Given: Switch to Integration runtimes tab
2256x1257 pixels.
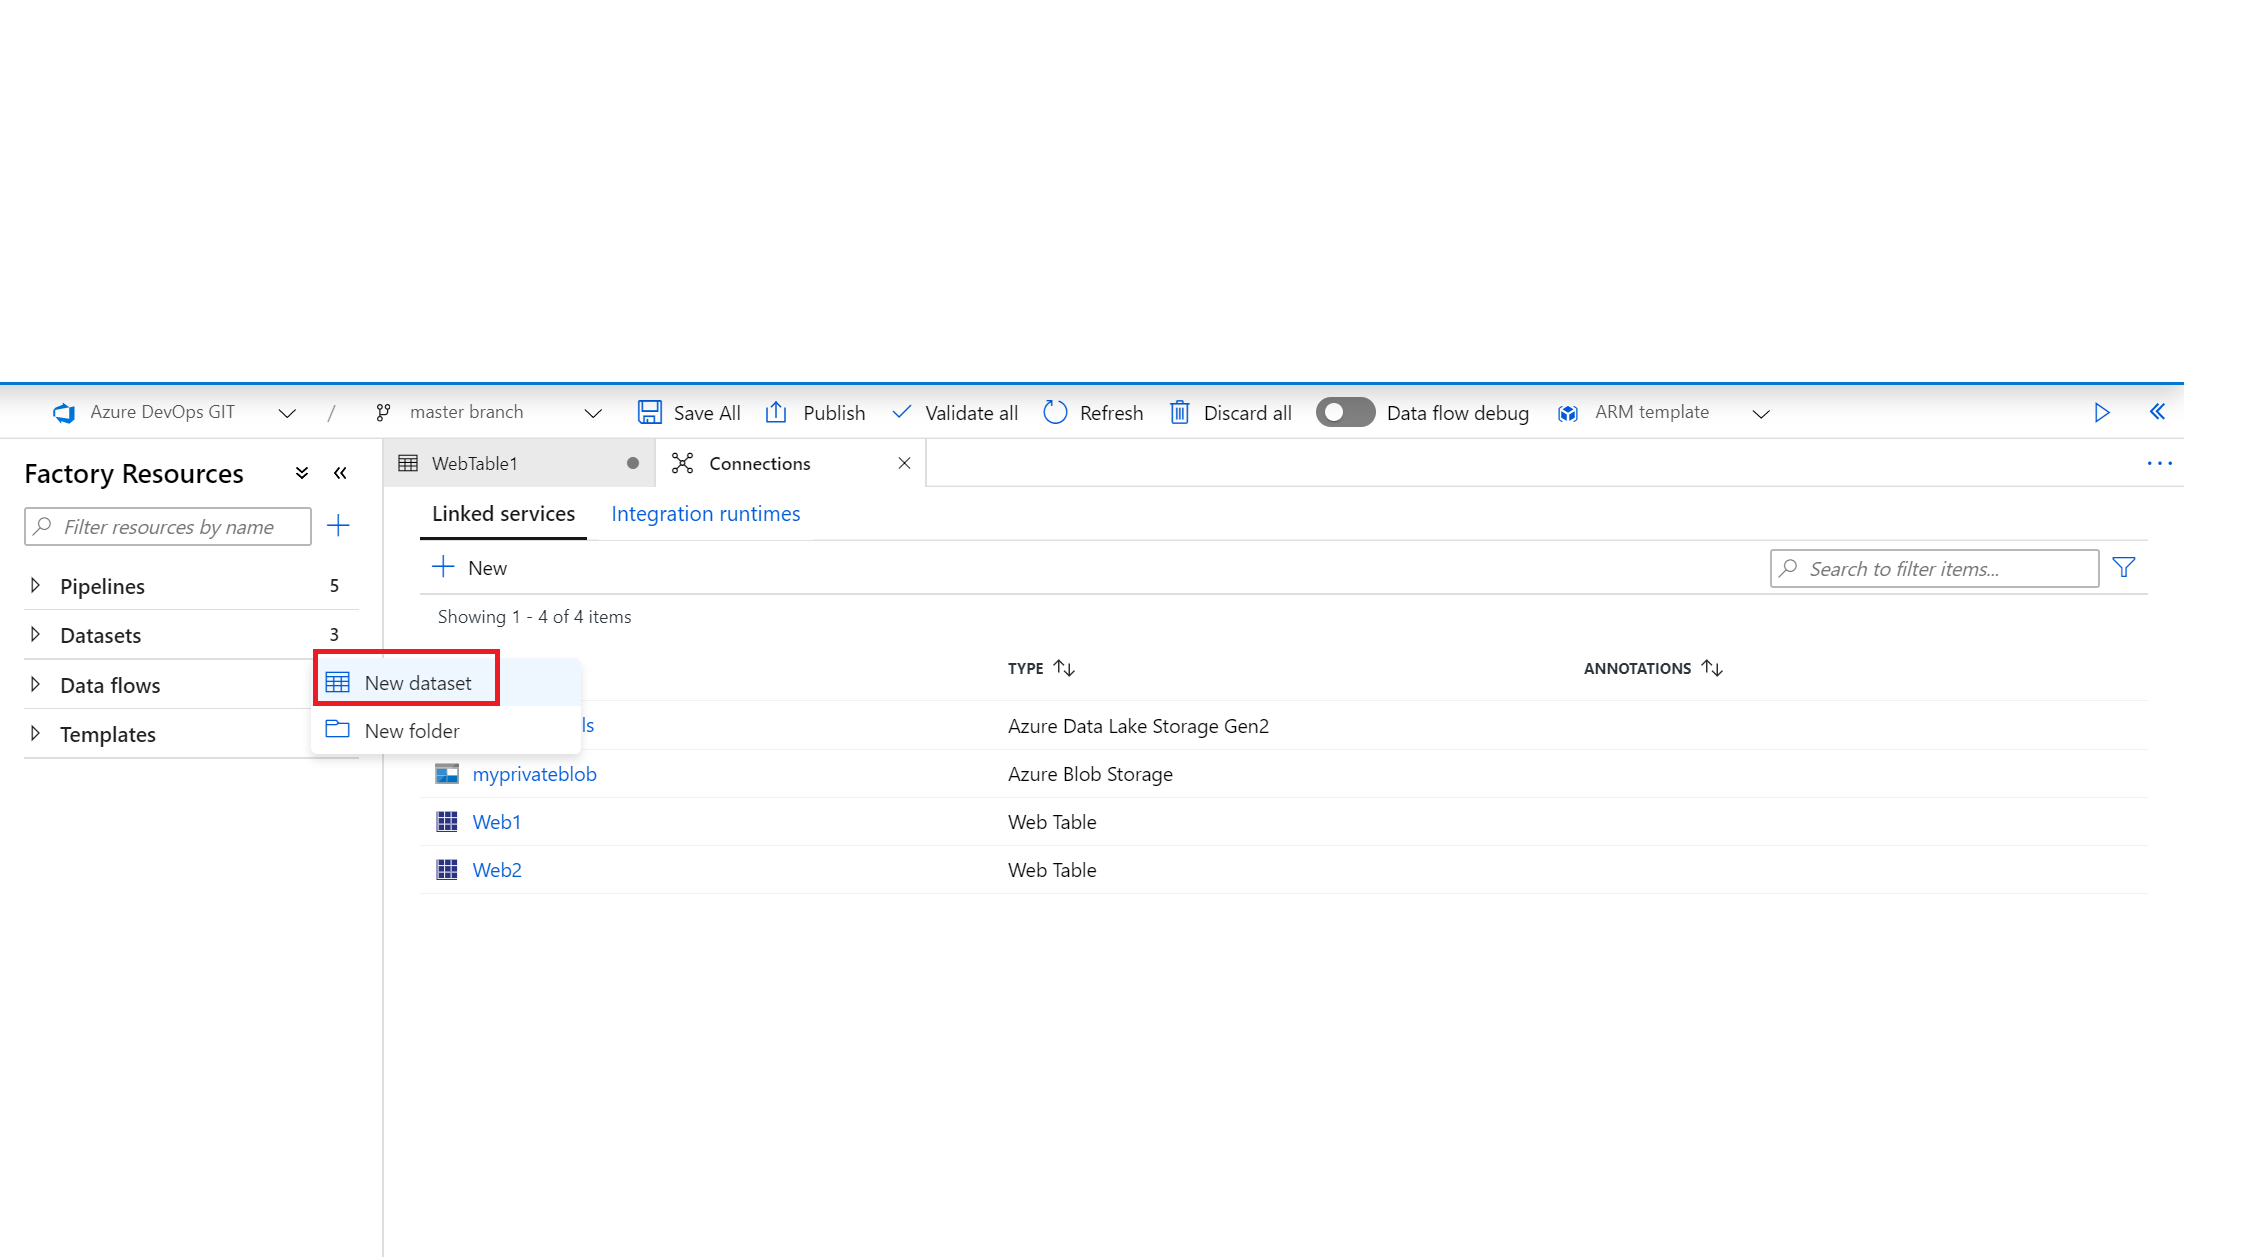Looking at the screenshot, I should (x=705, y=514).
